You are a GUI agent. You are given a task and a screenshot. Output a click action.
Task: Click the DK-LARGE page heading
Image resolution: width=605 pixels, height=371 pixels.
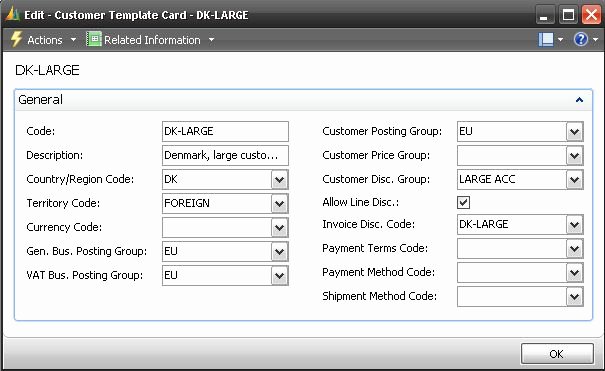coord(47,70)
